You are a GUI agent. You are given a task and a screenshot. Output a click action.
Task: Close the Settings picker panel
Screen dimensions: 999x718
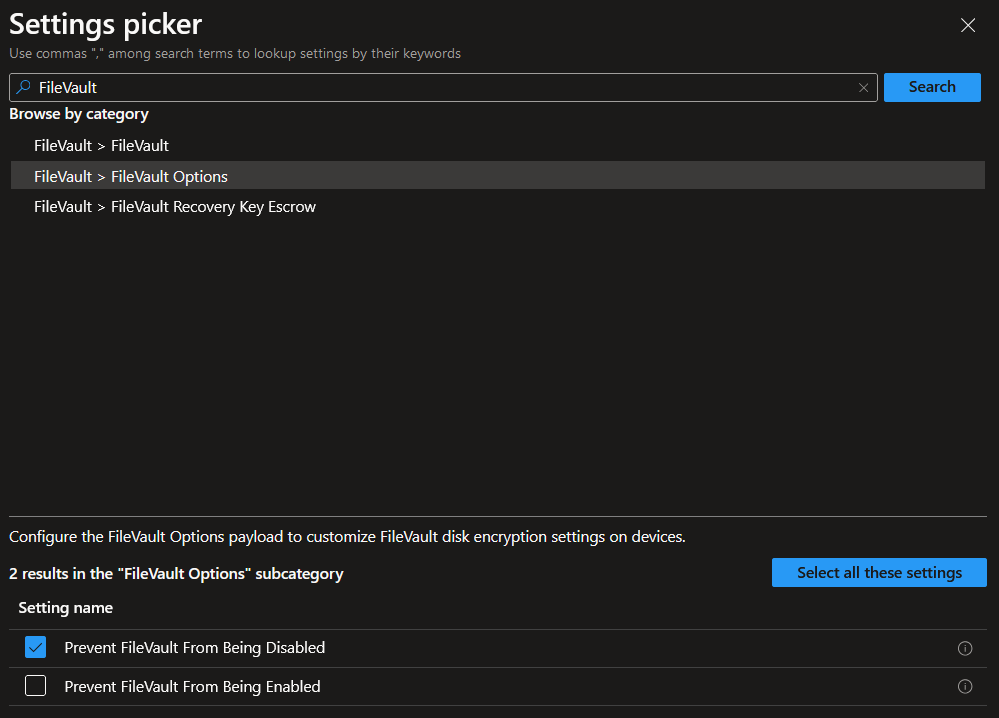[x=968, y=25]
